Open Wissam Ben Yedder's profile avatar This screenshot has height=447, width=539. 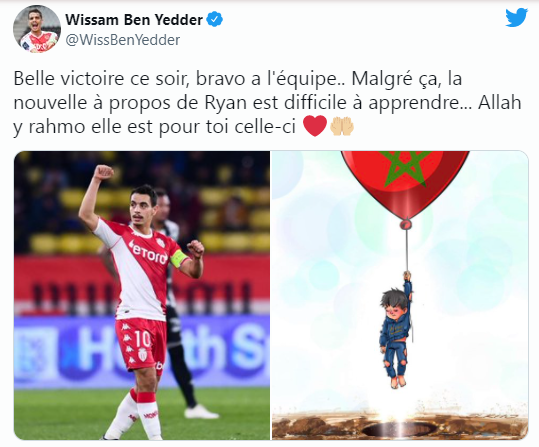(x=37, y=29)
